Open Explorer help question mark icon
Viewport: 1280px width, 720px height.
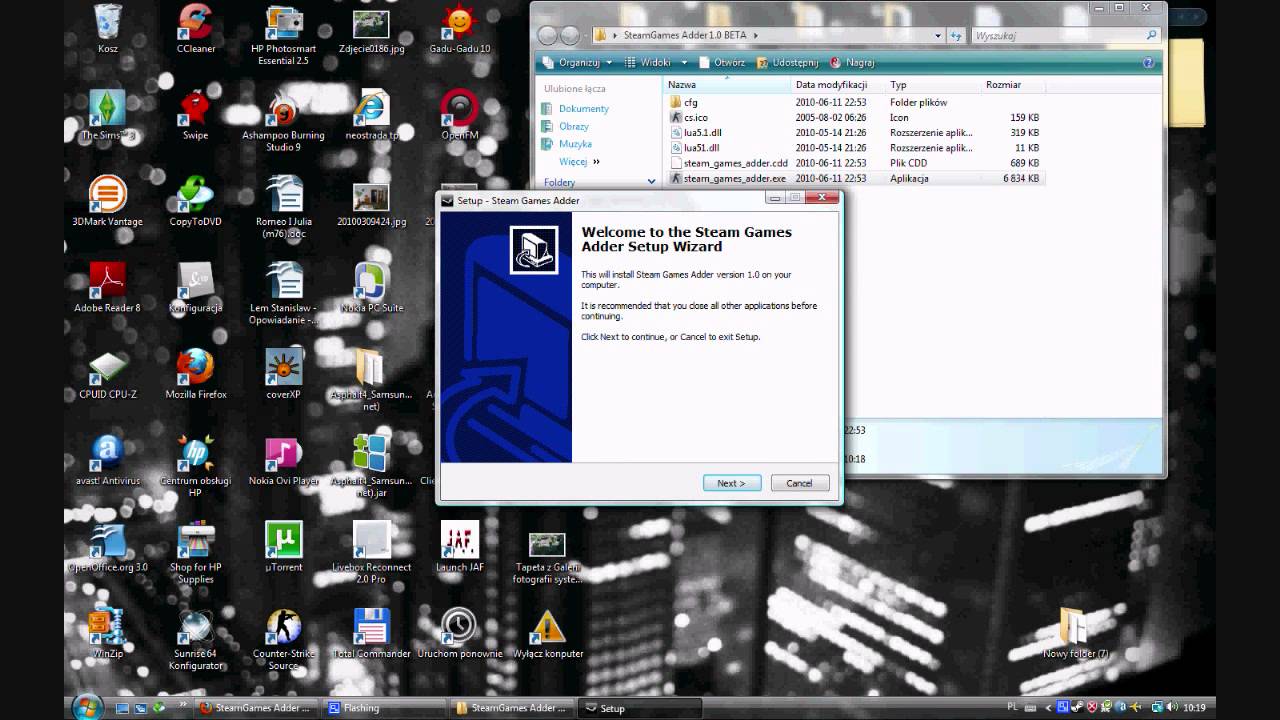(x=1148, y=62)
